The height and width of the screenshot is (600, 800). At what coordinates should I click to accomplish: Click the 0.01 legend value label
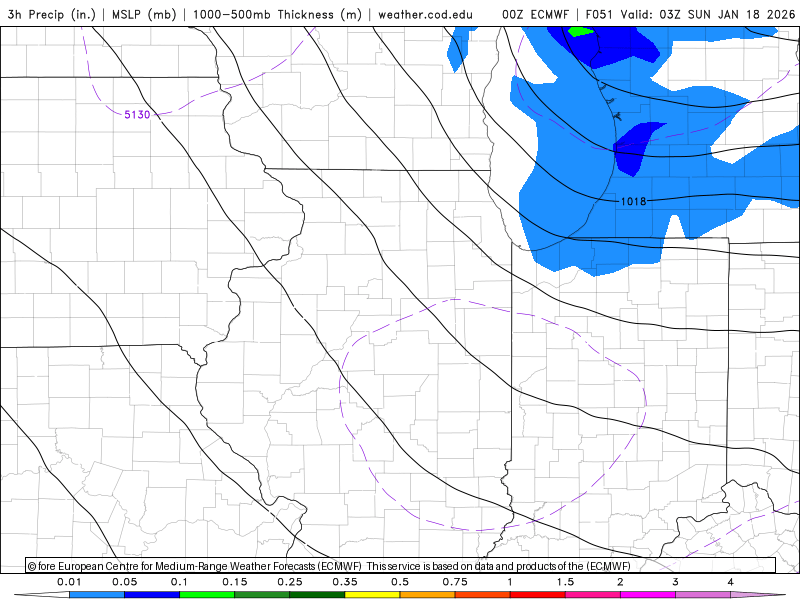pos(69,582)
